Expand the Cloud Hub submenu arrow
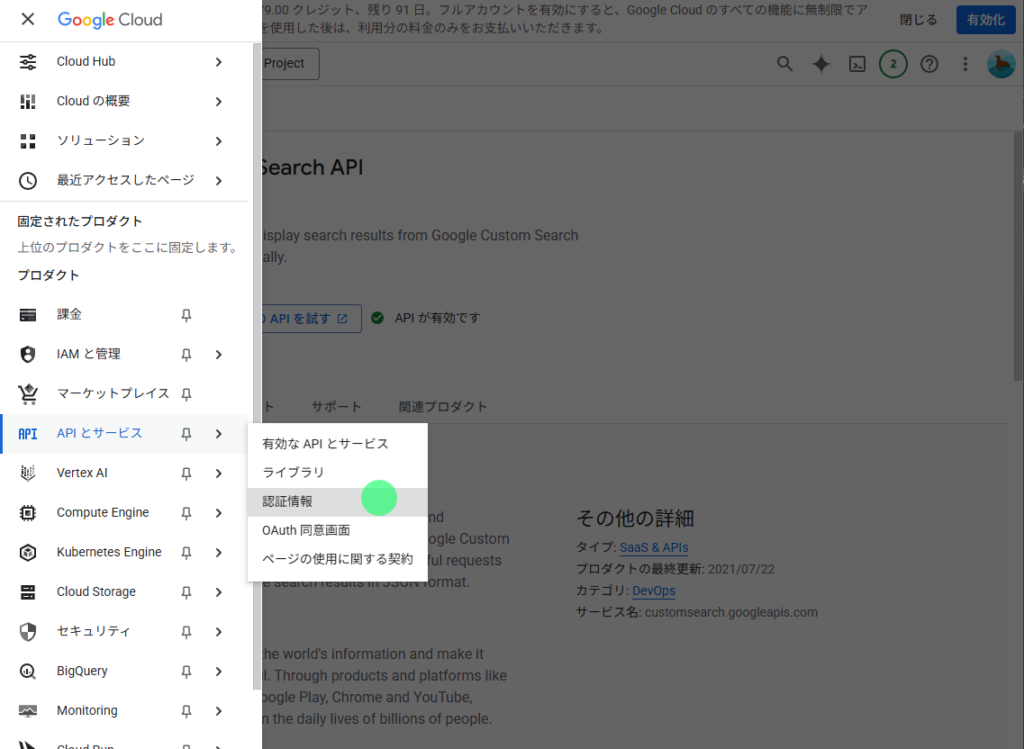This screenshot has height=749, width=1024. pos(218,62)
